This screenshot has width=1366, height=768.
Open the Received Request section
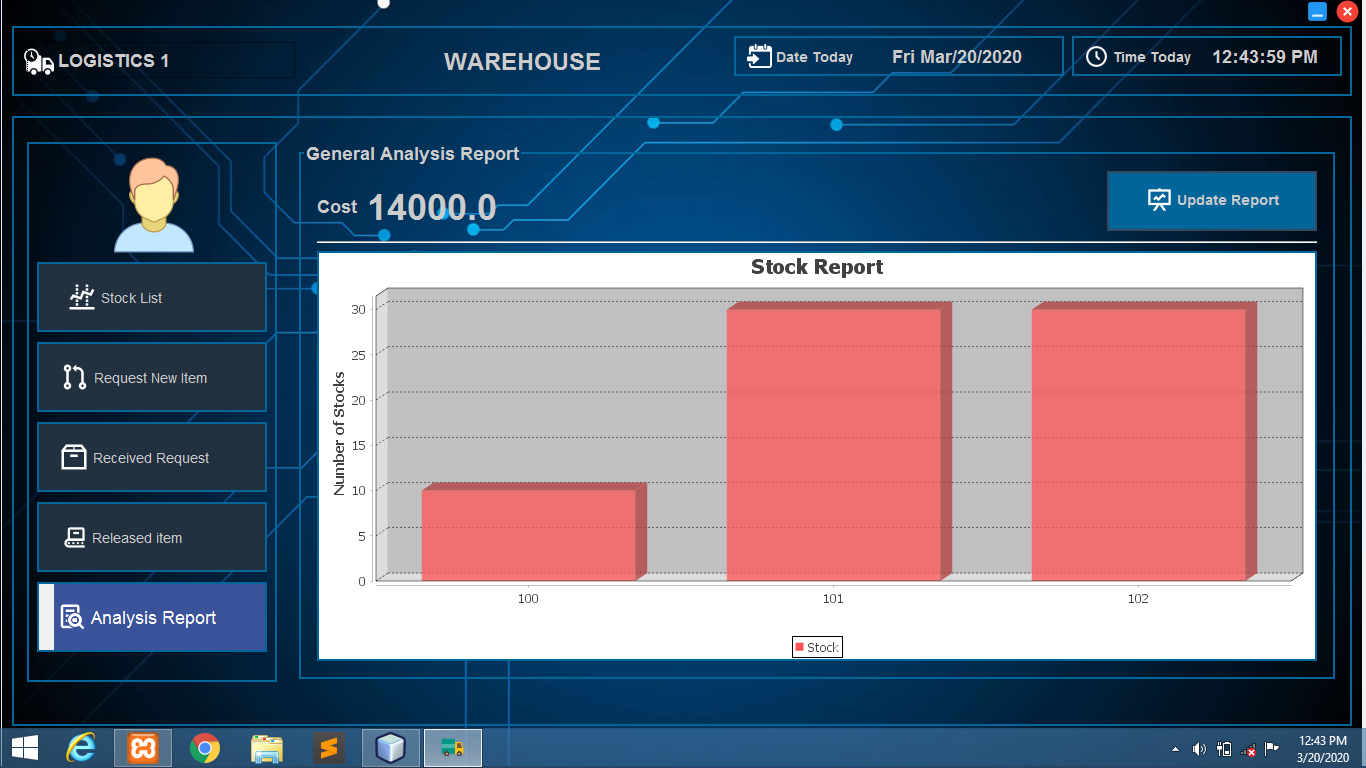[152, 457]
